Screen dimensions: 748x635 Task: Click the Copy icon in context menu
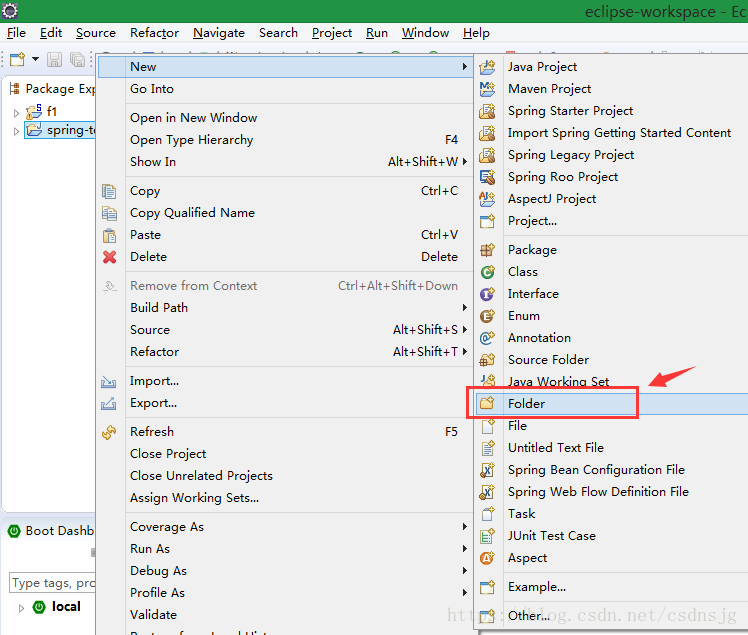point(109,191)
